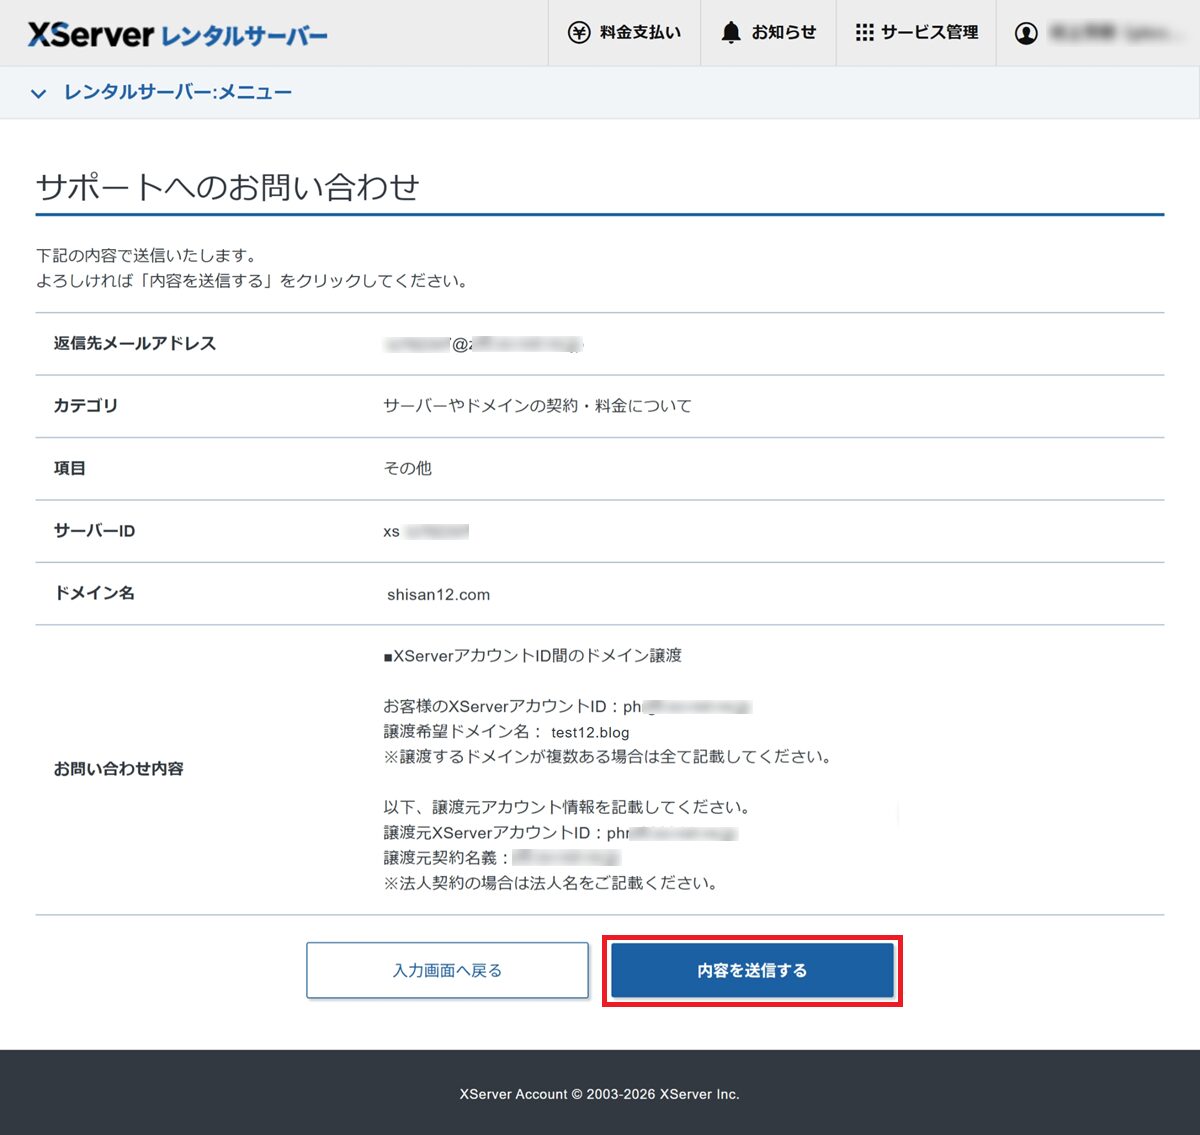This screenshot has height=1135, width=1200.
Task: Open the お知らせ menu entry
Action: click(x=768, y=31)
